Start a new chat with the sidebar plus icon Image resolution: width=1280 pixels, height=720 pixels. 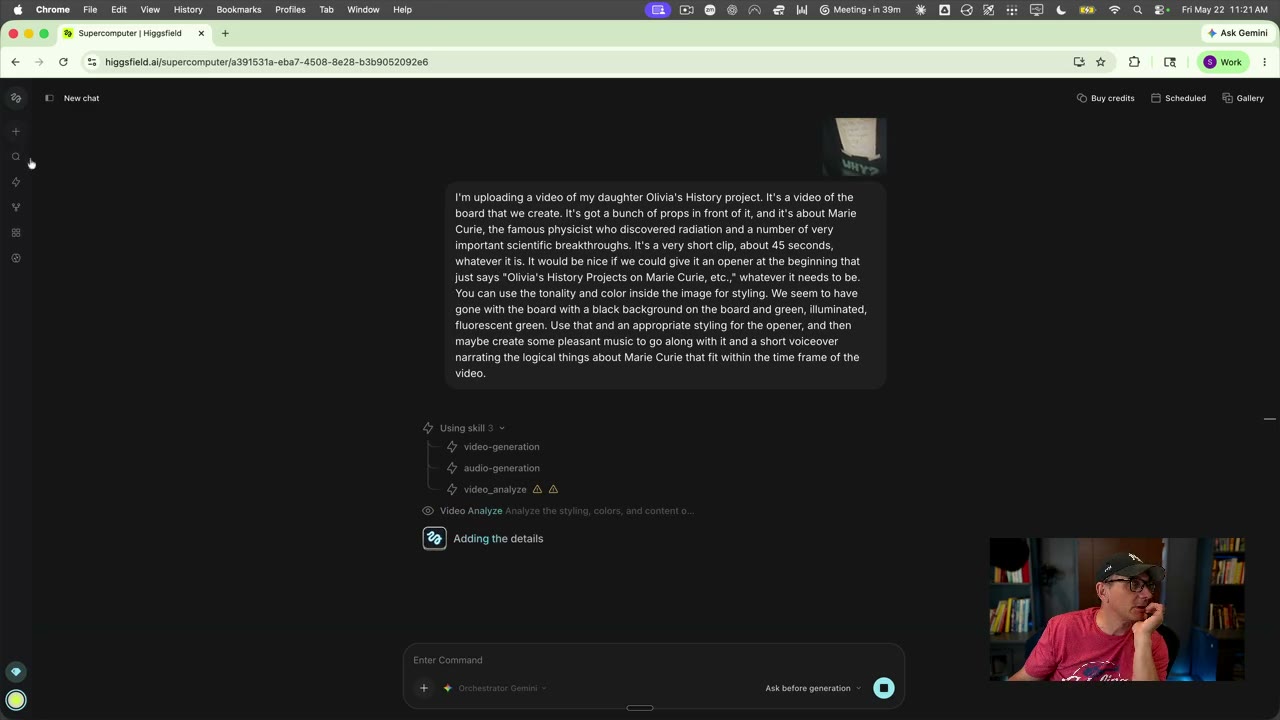16,131
